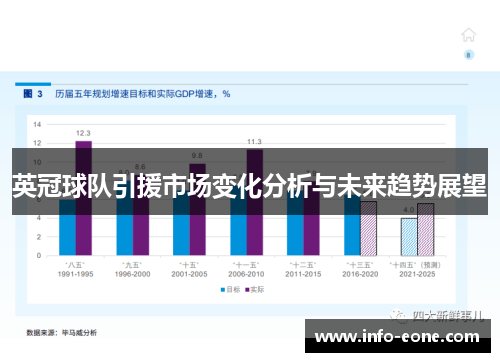
Task: Click the purple 1991-1995 actual bar
Action: point(84,198)
